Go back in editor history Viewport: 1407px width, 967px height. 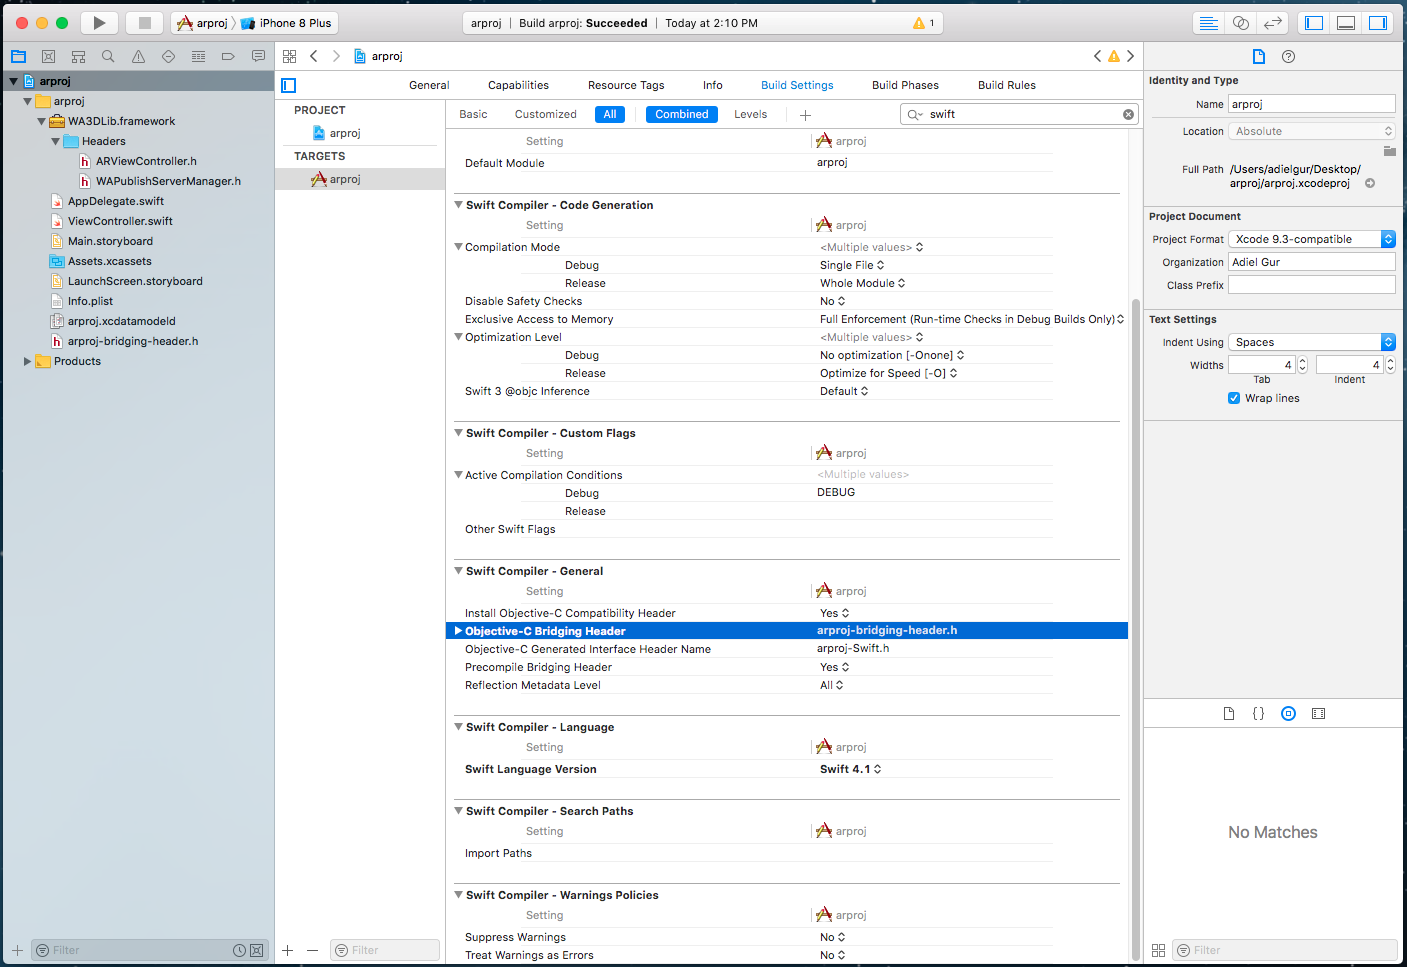tap(314, 57)
